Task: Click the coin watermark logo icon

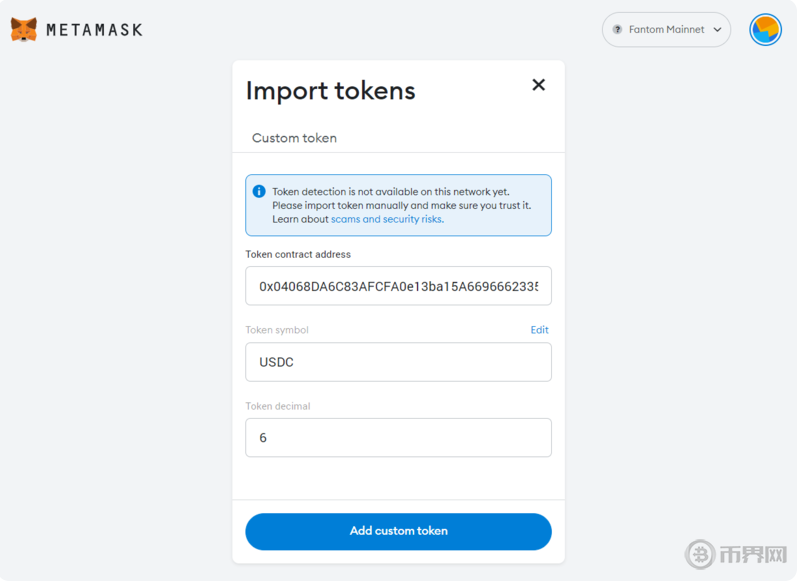Action: click(x=699, y=553)
